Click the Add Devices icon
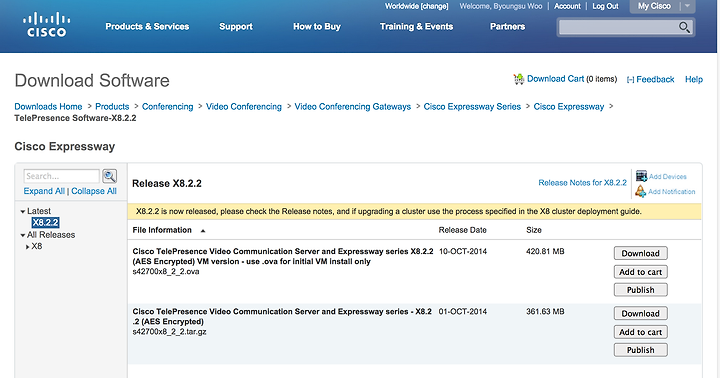The image size is (720, 378). [641, 176]
